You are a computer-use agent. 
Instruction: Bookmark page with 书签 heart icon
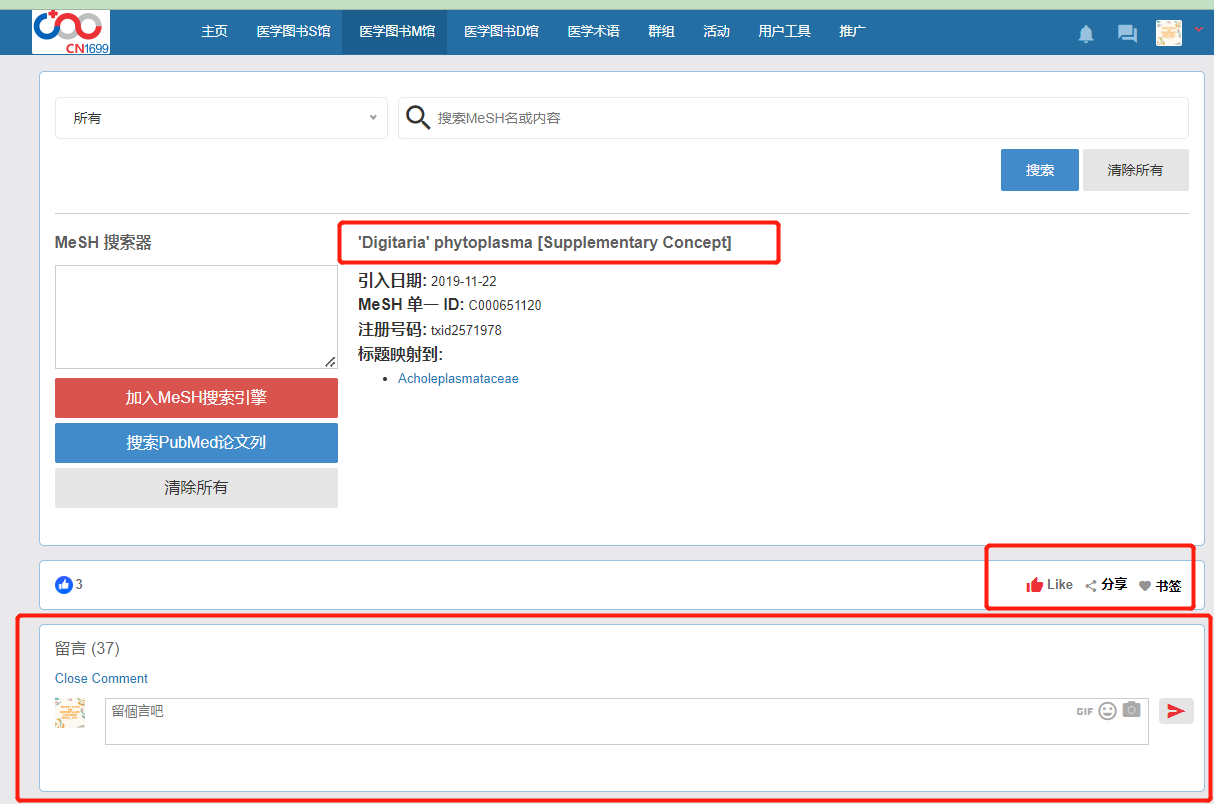[x=1145, y=587]
